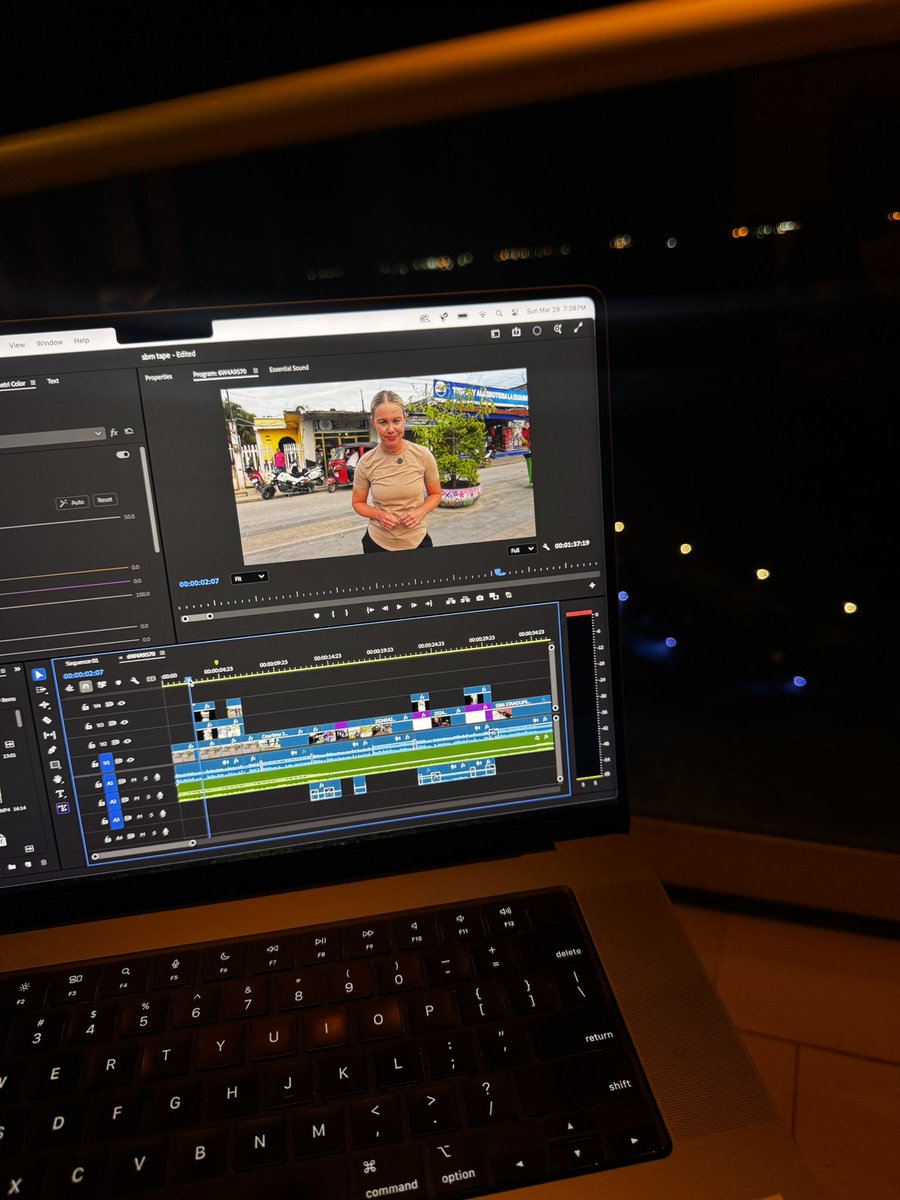This screenshot has width=900, height=1200.
Task: Solo the A2 audio track
Action: [x=148, y=797]
